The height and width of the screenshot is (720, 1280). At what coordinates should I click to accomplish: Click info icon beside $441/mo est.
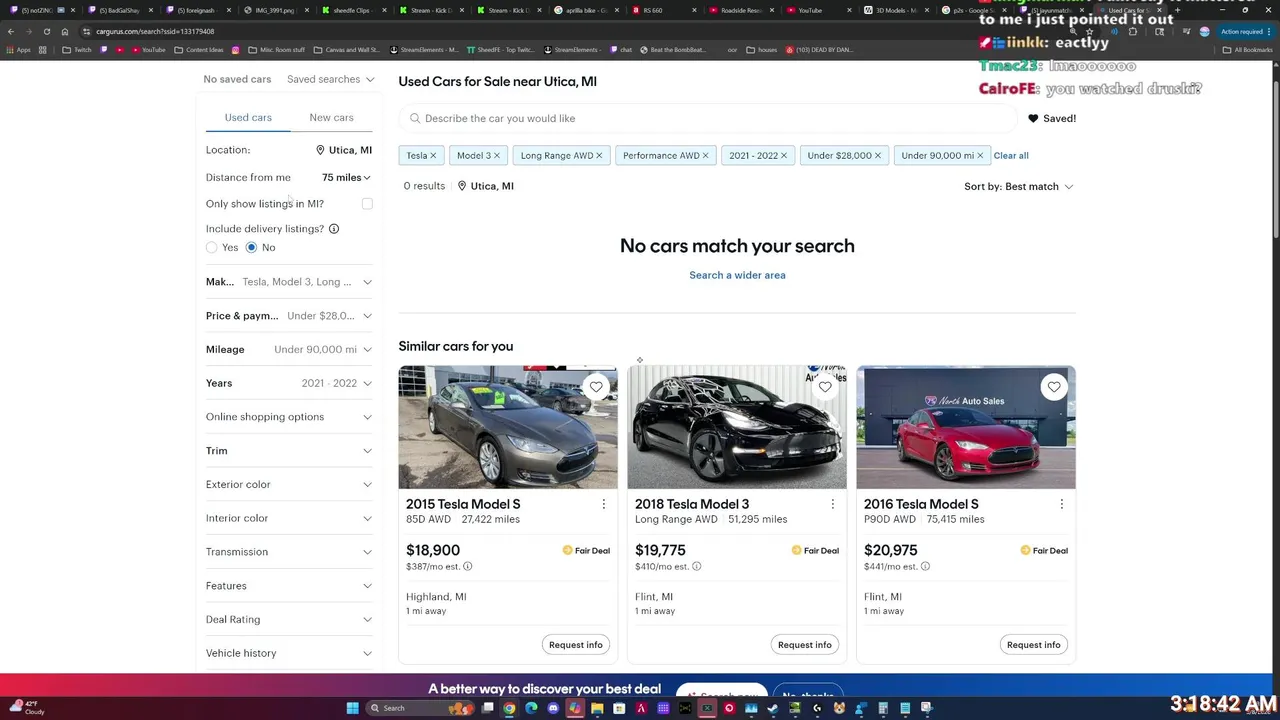925,566
